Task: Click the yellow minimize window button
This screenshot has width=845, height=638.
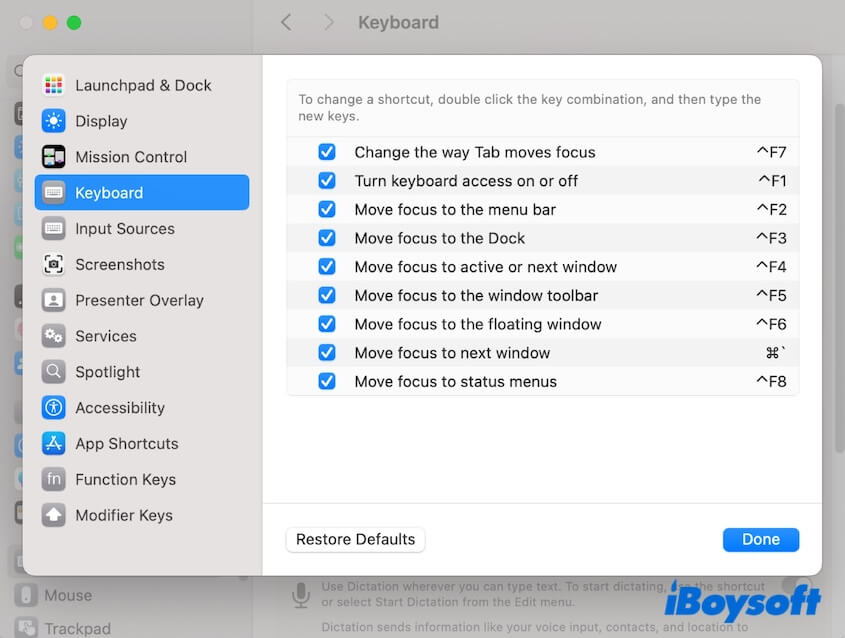Action: tap(50, 23)
